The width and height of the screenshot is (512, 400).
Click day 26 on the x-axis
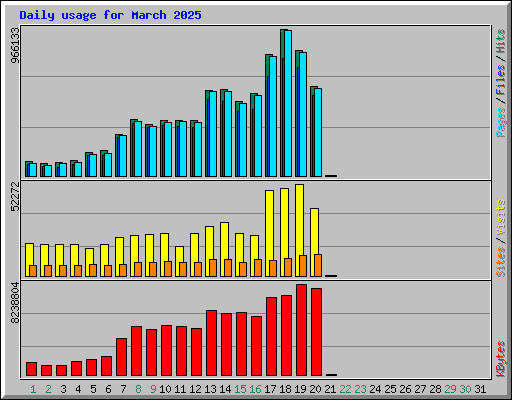pos(405,389)
